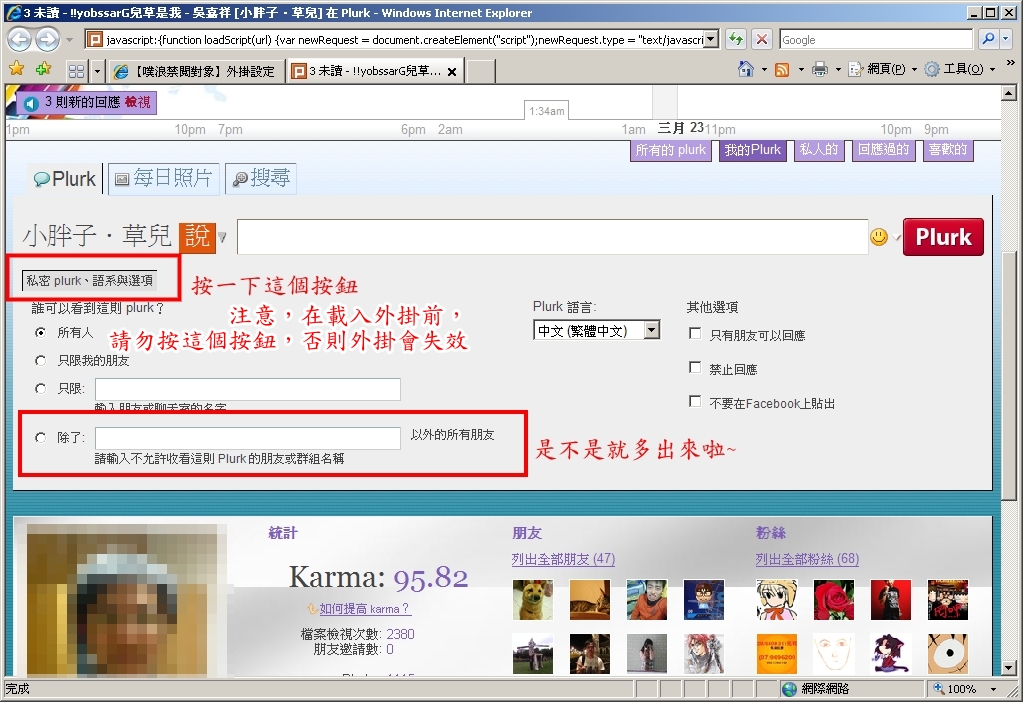This screenshot has width=1023, height=702.
Task: Click the printer icon in toolbar
Action: (x=820, y=70)
